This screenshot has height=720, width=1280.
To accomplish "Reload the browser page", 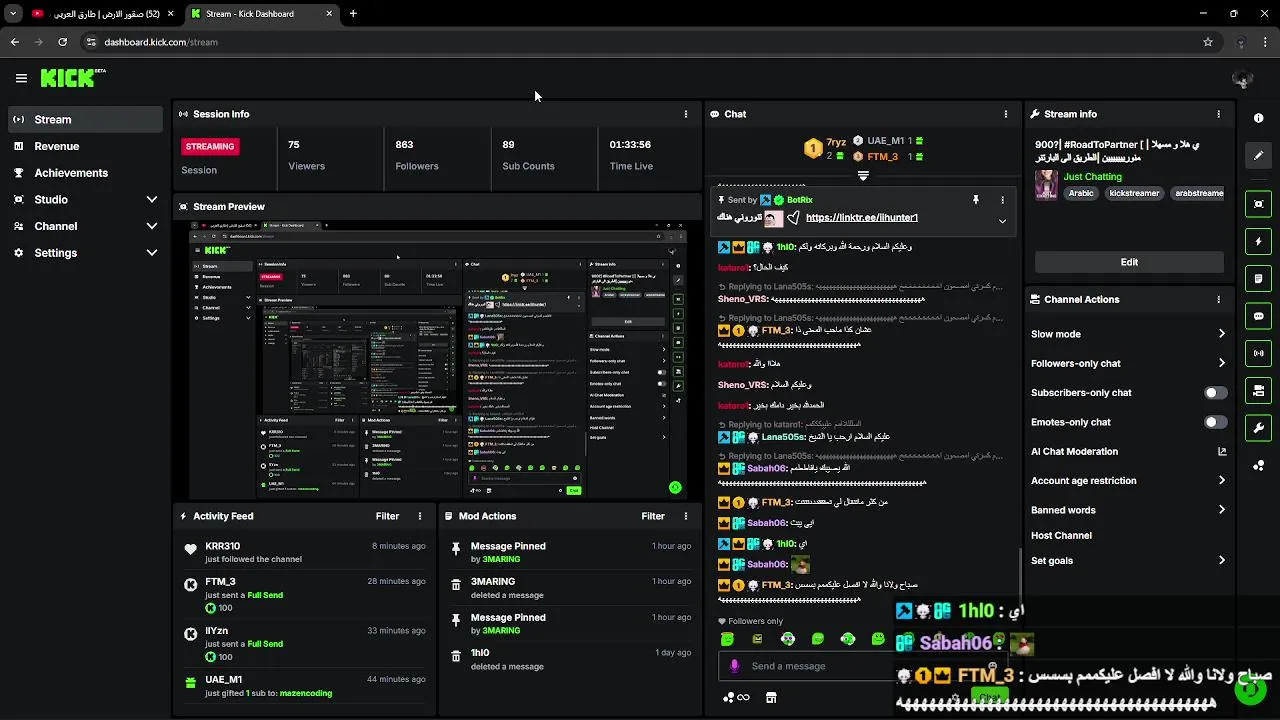I will [x=62, y=42].
